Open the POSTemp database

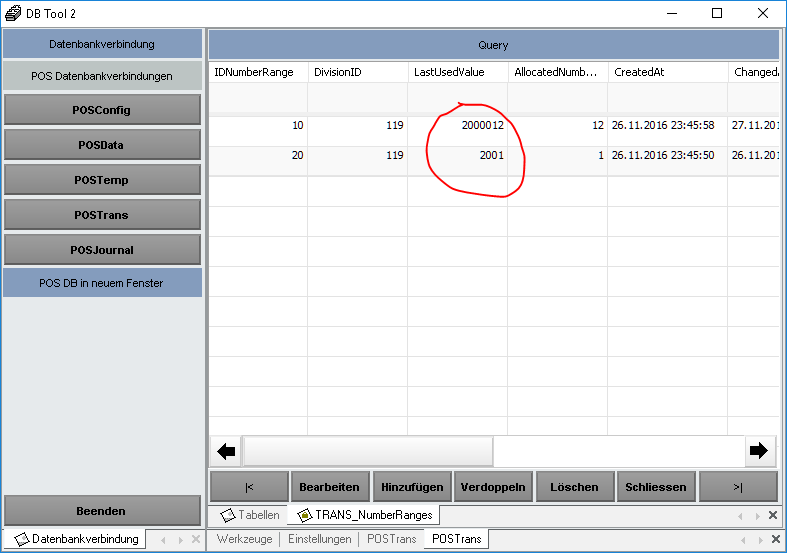(x=102, y=180)
